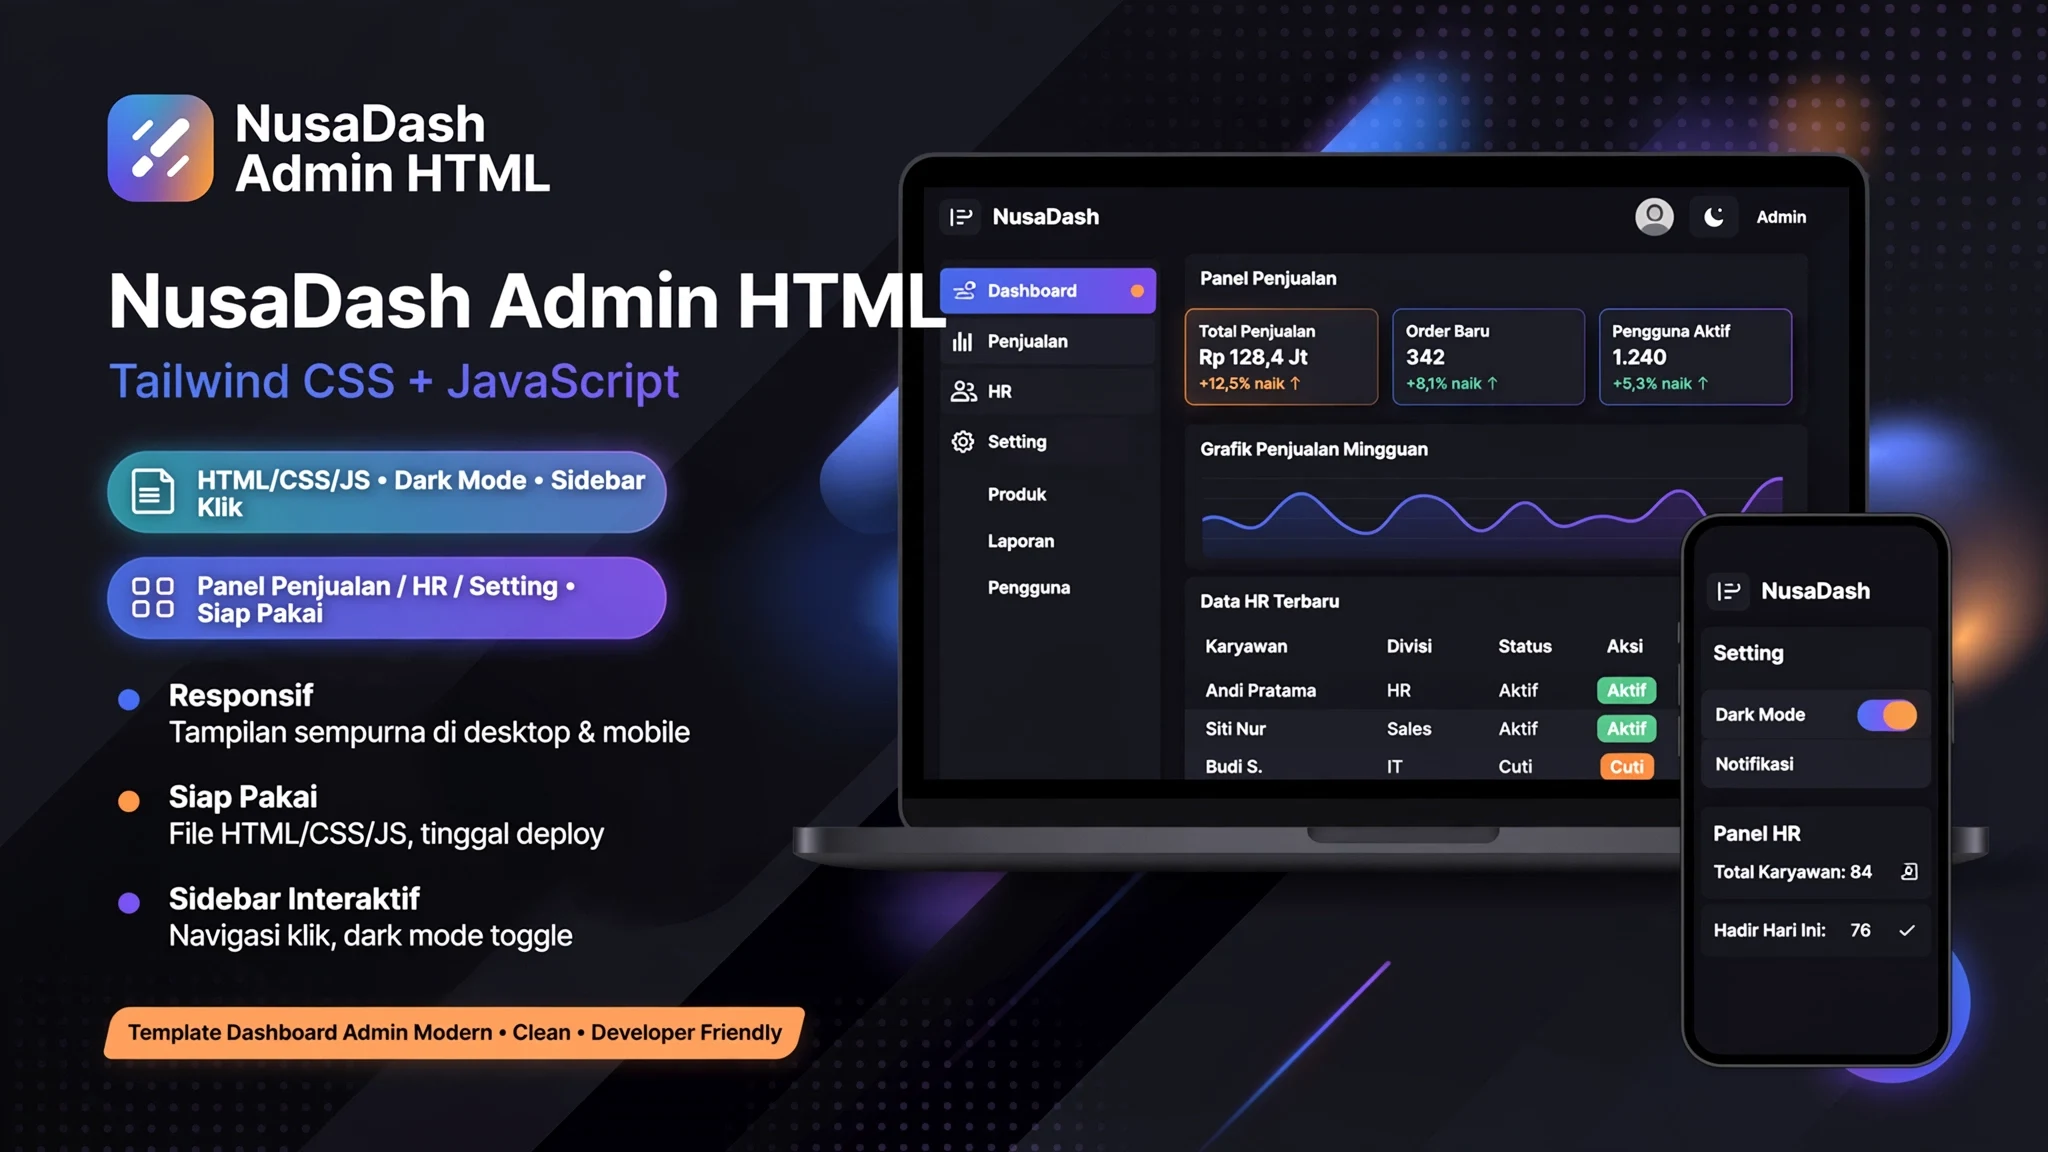This screenshot has width=2048, height=1152.
Task: Select Dashboard in the sidebar
Action: coord(1048,291)
